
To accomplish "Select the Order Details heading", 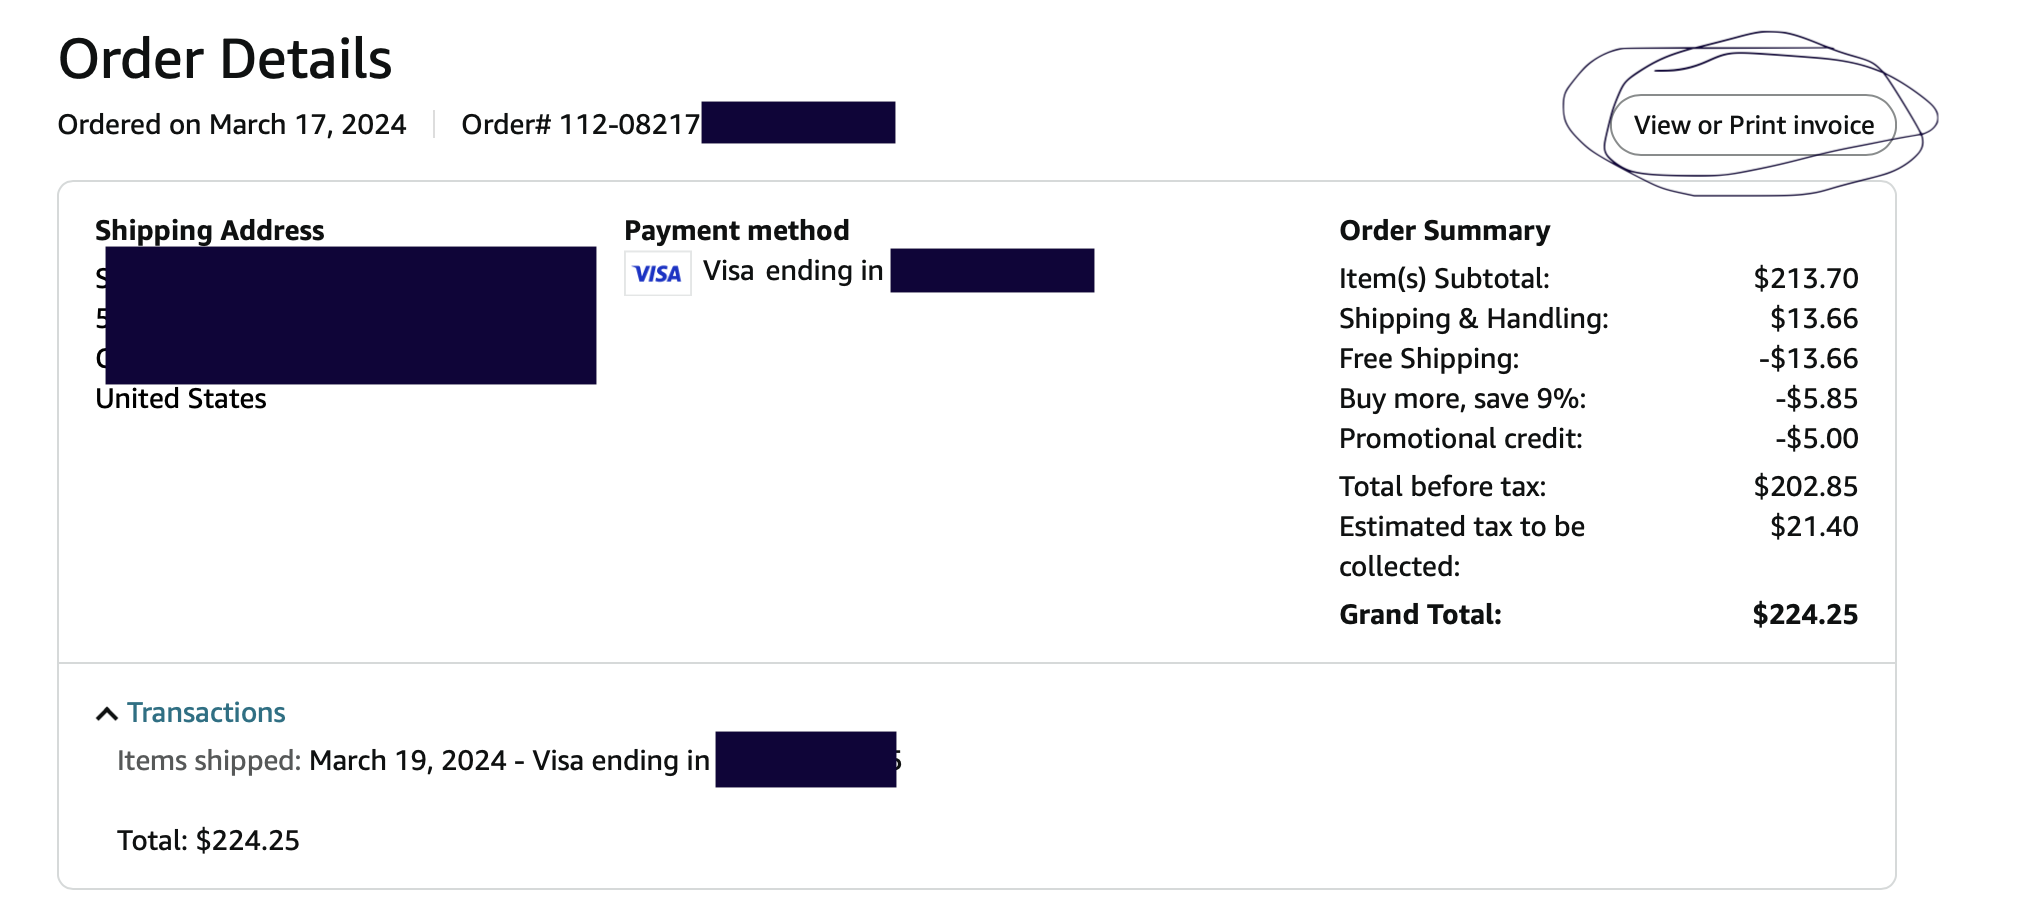I will point(225,59).
